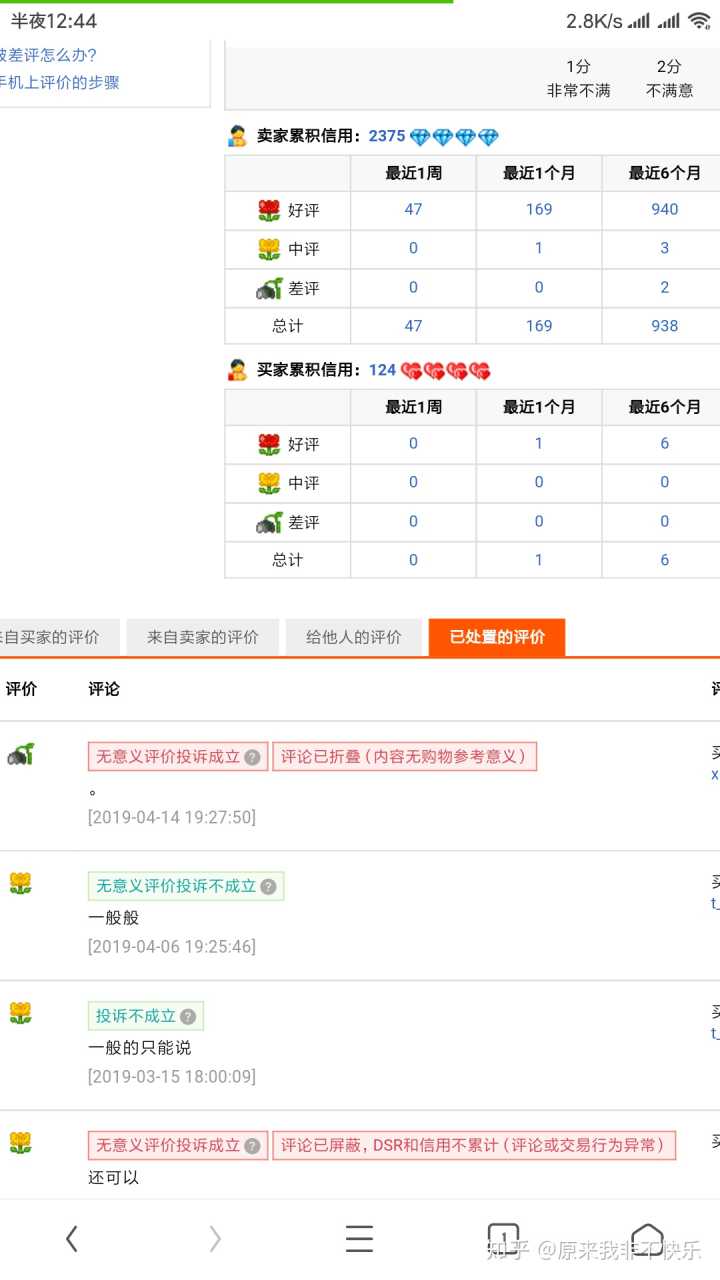Click the 2分 不满意 rating column header
Viewport: 720px width, 1280px height.
(669, 78)
